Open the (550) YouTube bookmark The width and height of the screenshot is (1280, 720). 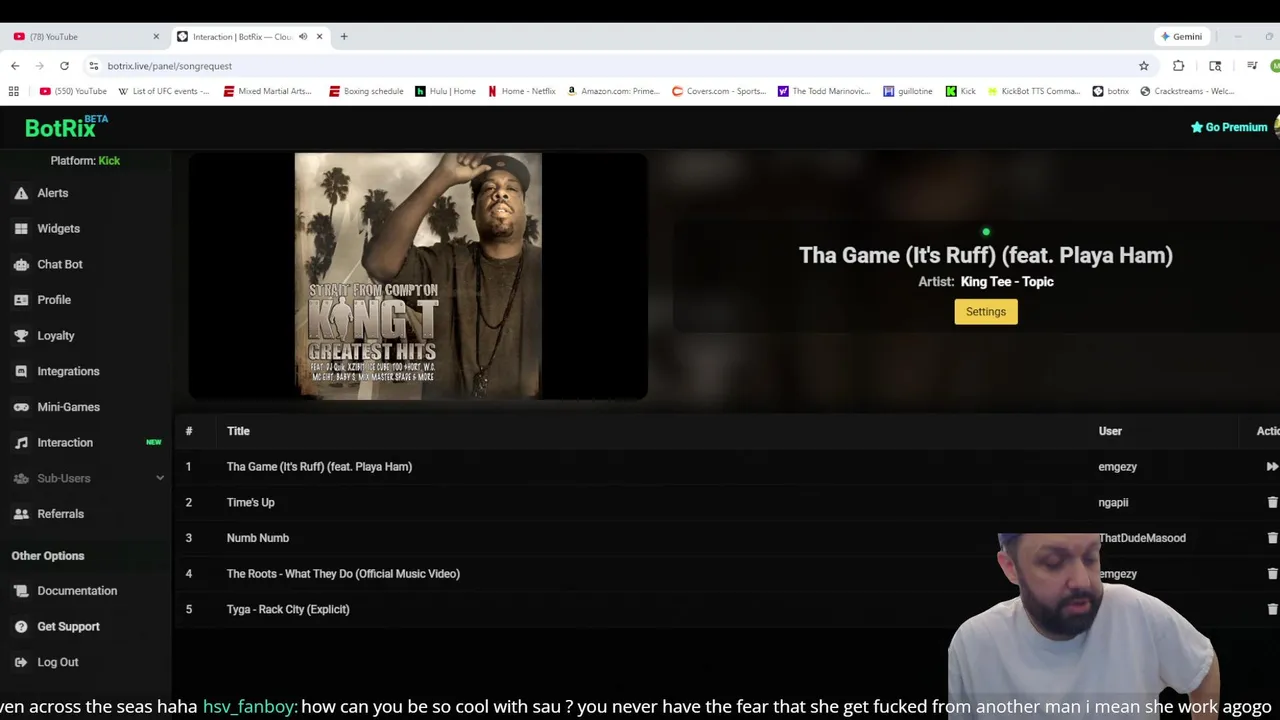click(x=73, y=91)
